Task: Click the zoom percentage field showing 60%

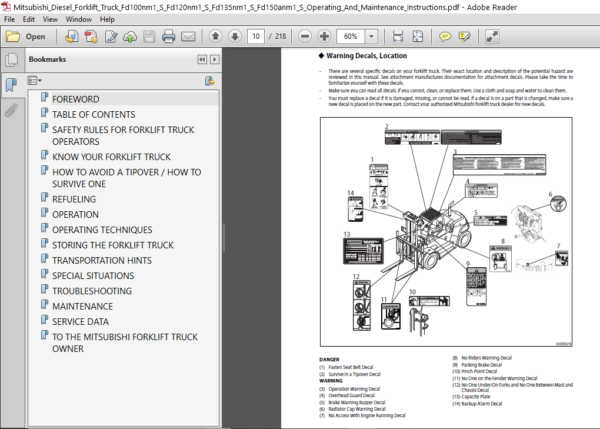Action: [x=351, y=36]
